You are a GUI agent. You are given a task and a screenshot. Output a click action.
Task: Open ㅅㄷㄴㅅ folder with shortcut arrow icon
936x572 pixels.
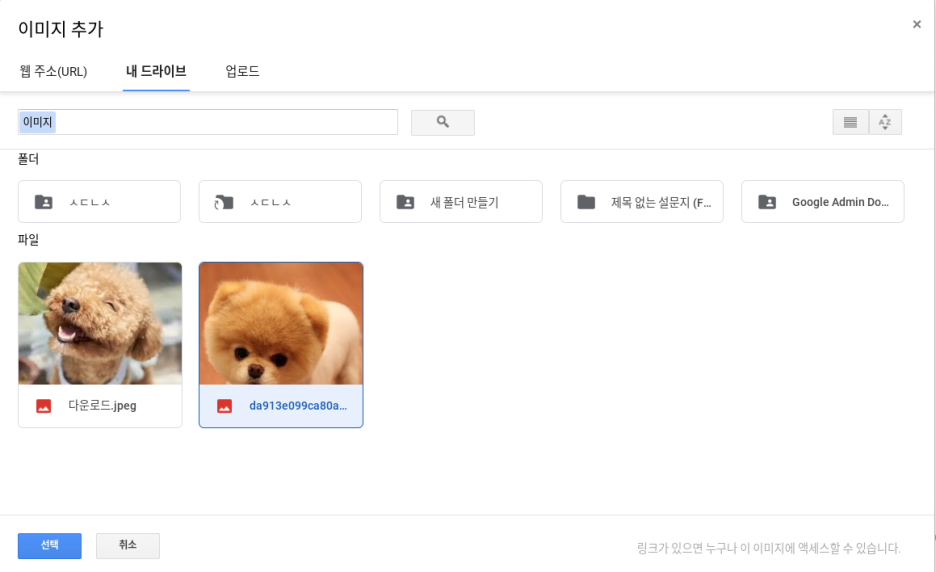(x=280, y=202)
